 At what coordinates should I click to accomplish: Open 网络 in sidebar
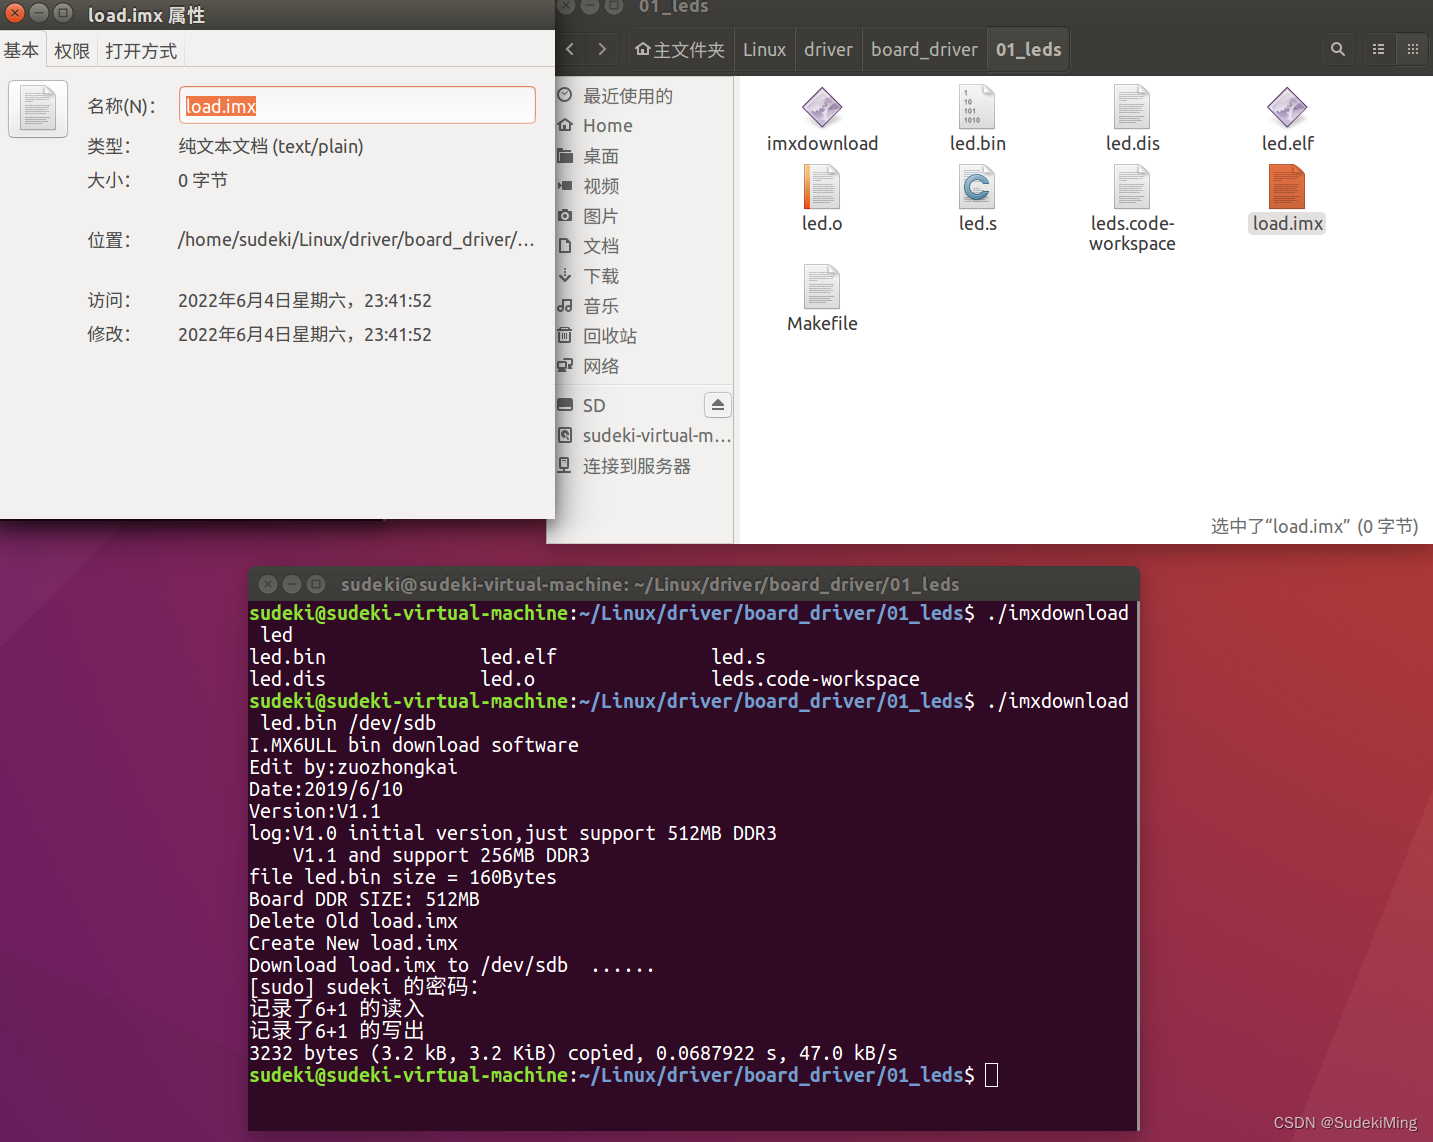point(601,366)
